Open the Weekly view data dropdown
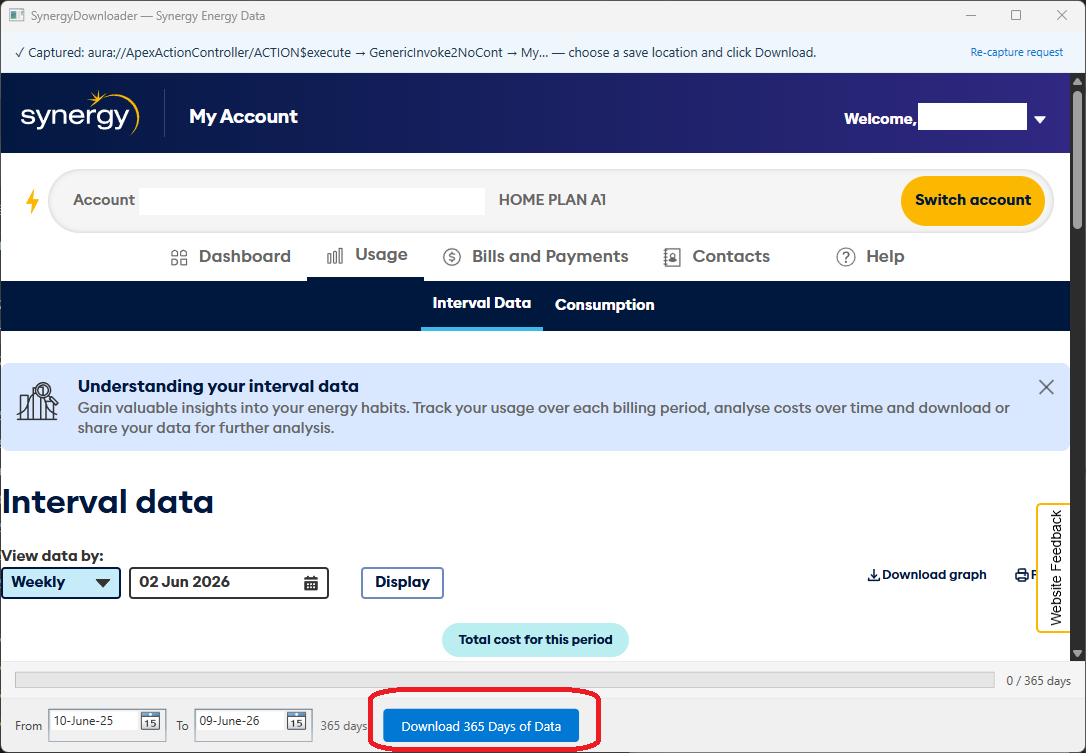This screenshot has width=1086, height=753. [x=61, y=583]
